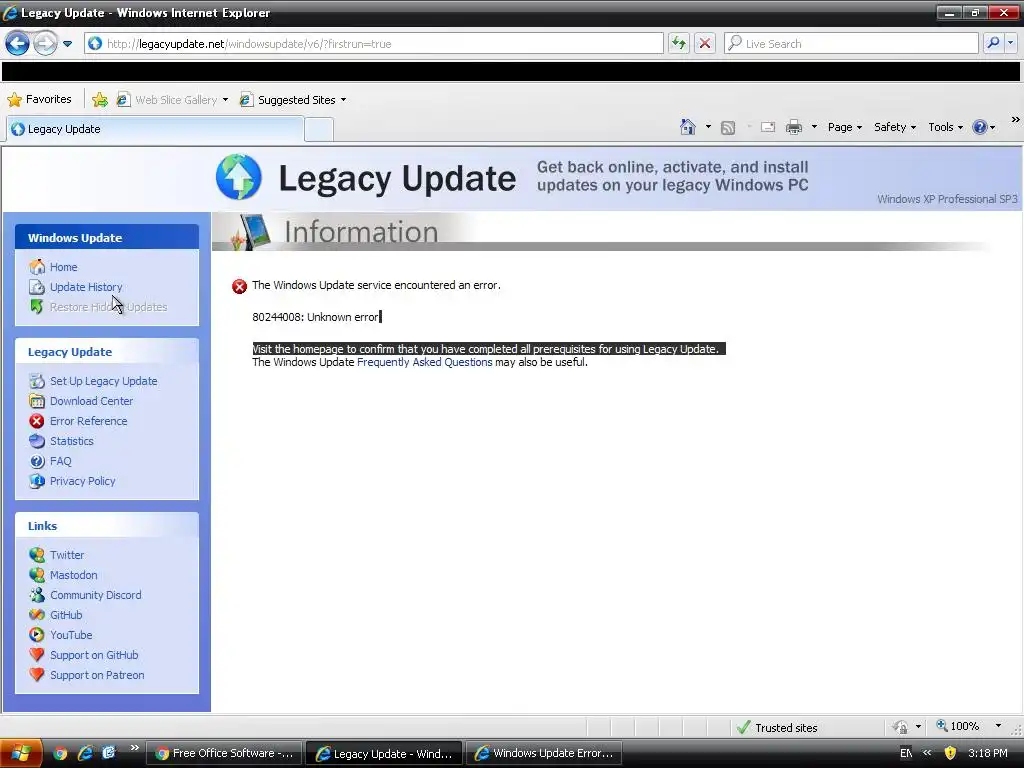The image size is (1024, 768).
Task: Click the FAQ question mark icon
Action: tap(37, 461)
